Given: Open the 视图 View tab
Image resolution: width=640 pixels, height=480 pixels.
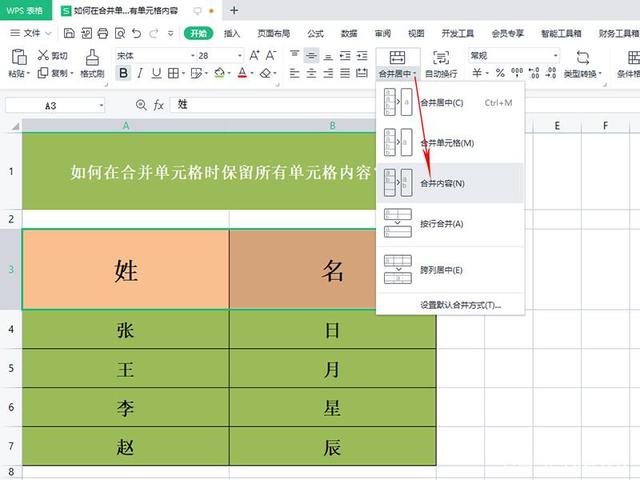Looking at the screenshot, I should click(x=416, y=33).
